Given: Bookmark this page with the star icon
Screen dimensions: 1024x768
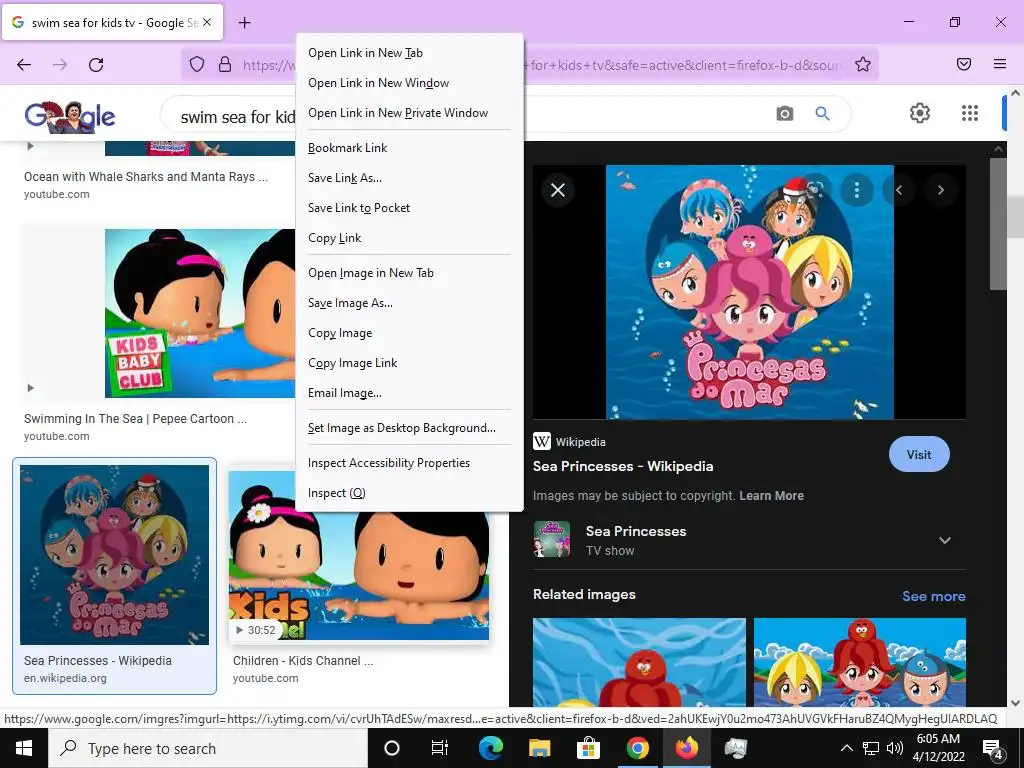Looking at the screenshot, I should [863, 64].
